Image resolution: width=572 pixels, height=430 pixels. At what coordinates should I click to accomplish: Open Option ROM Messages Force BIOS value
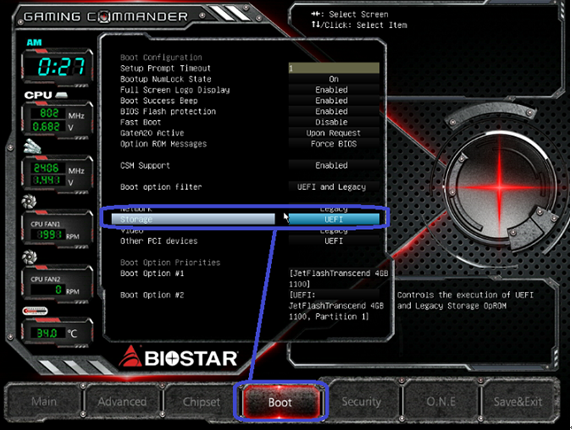click(x=334, y=144)
